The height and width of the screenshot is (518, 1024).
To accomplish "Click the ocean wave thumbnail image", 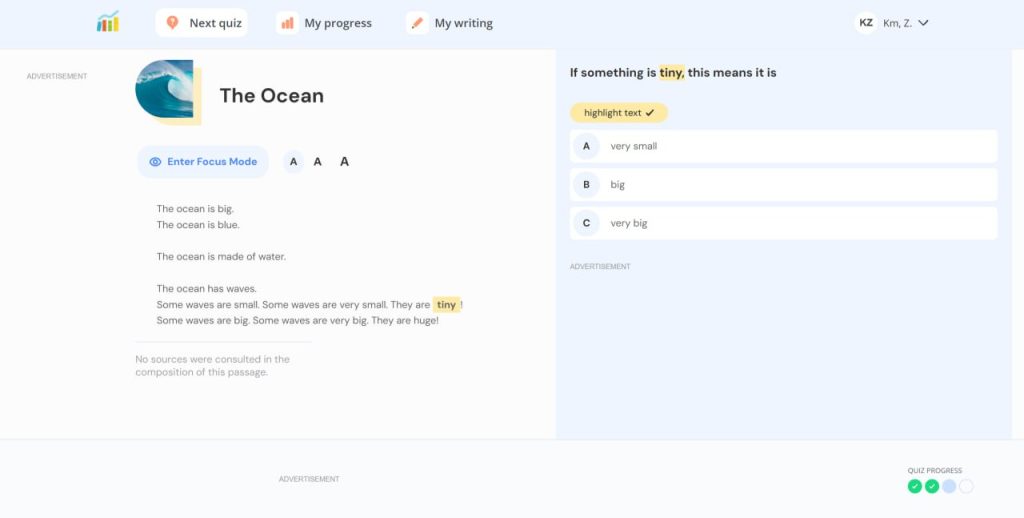I will [165, 89].
